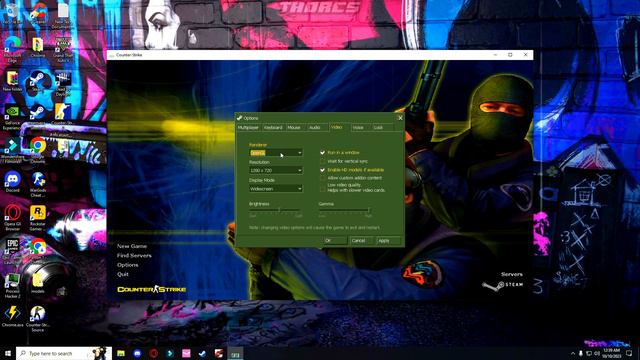Open File Explorer from the taskbar
This screenshot has height=360, width=640.
tap(121, 353)
